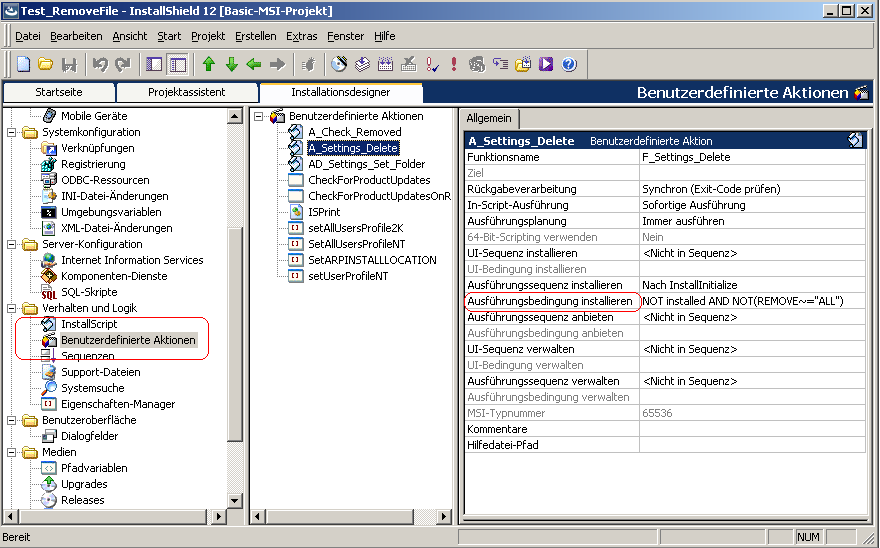Collapse the Benutzerdefinierte Aktionen root node
The image size is (880, 548).
[x=259, y=116]
